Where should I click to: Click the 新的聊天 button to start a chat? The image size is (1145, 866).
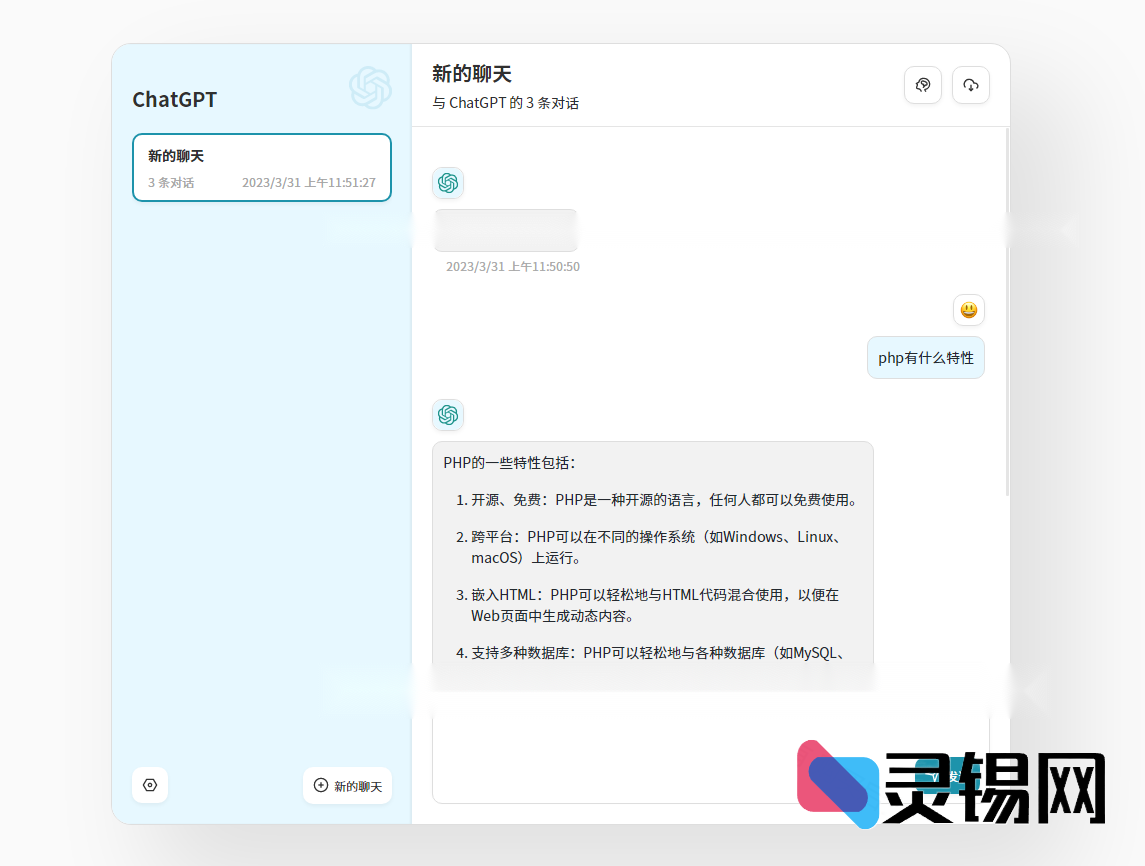[x=347, y=786]
